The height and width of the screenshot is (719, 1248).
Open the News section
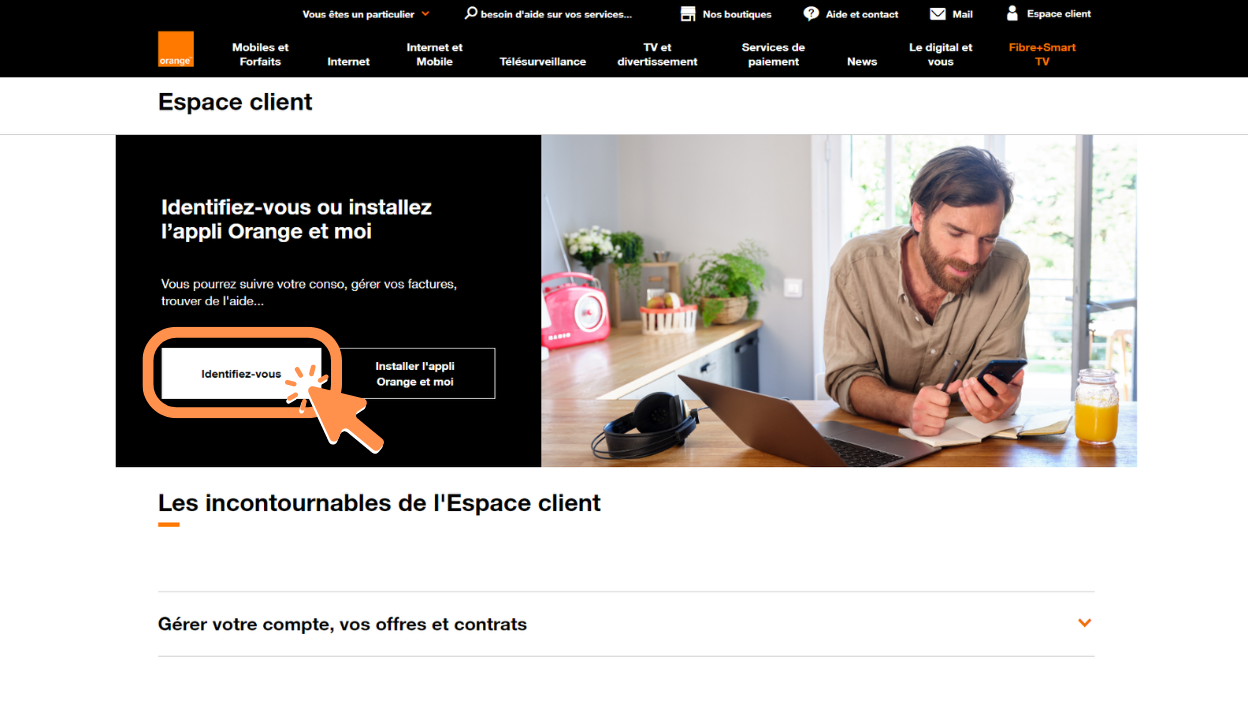click(x=861, y=61)
